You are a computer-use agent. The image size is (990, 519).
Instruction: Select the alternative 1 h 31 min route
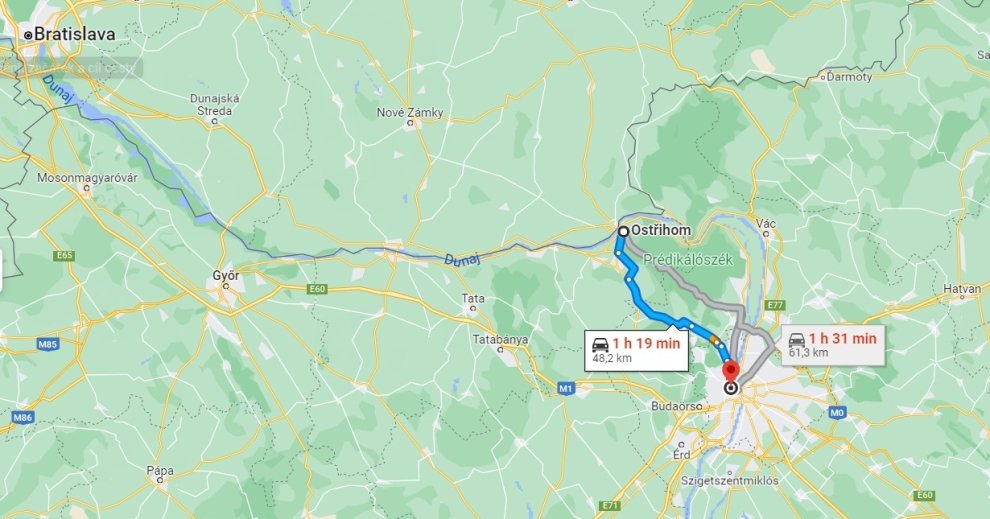pos(833,345)
